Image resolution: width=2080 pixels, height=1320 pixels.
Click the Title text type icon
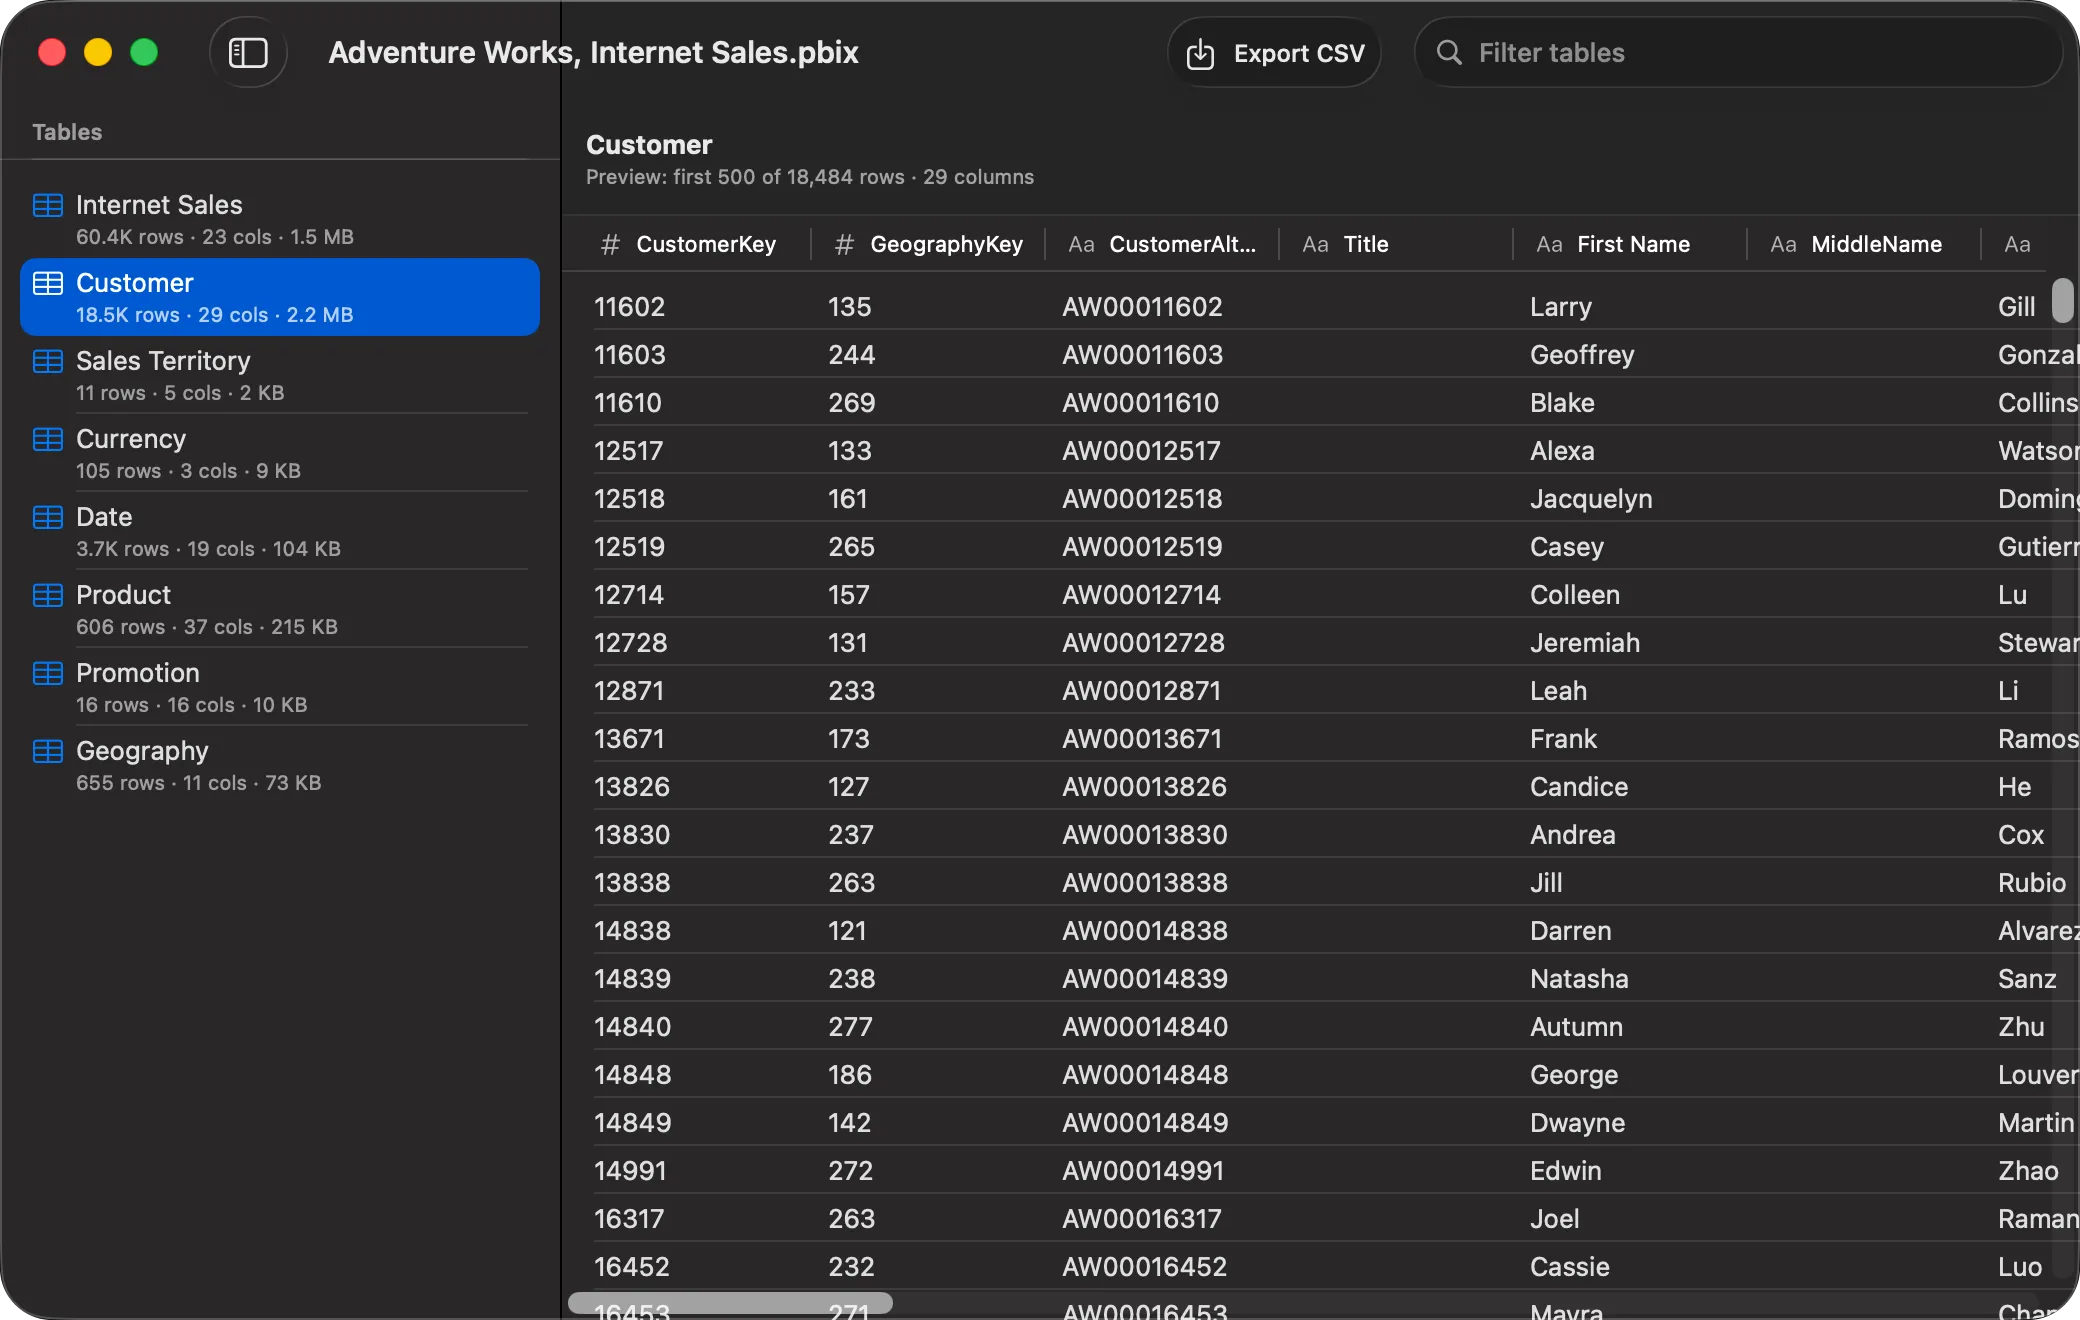[x=1315, y=244]
